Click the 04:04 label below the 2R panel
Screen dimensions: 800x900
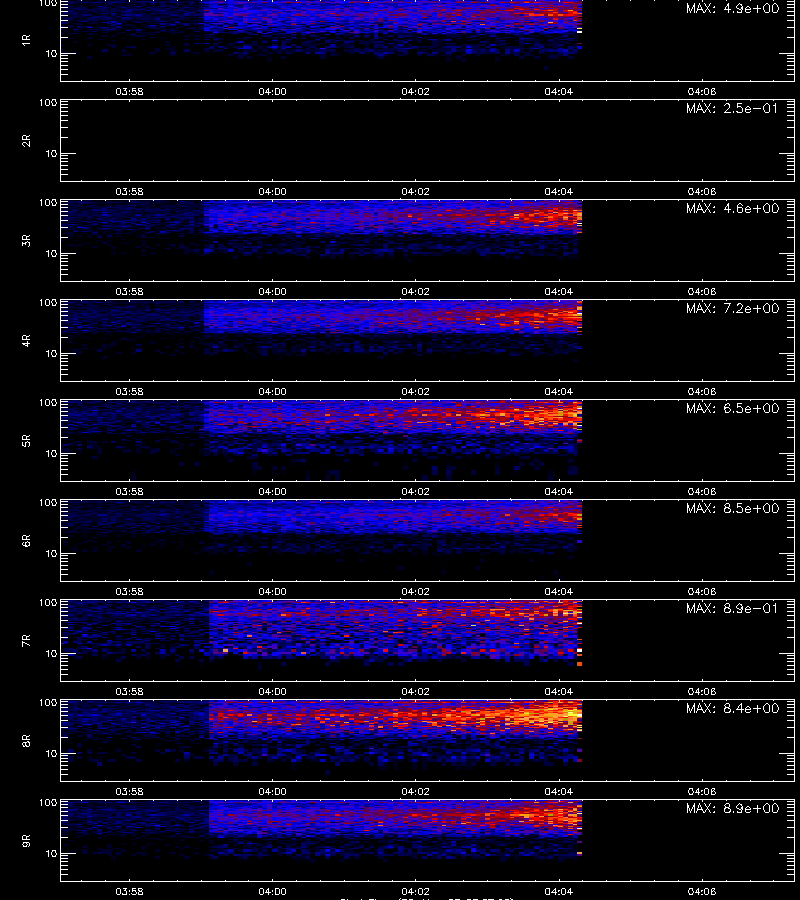(558, 192)
